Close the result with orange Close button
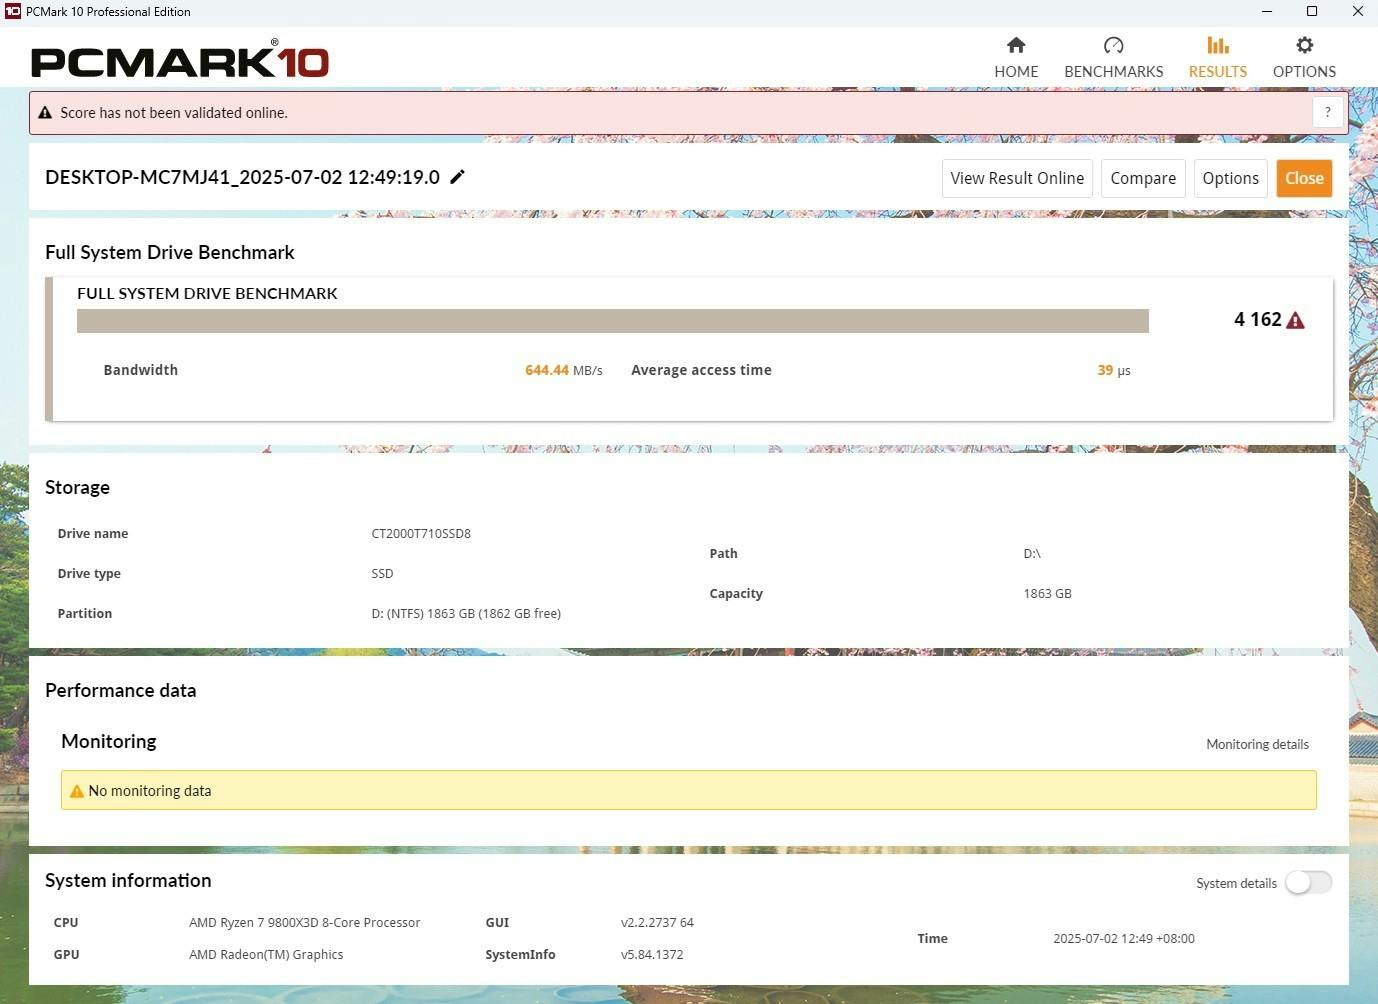This screenshot has height=1004, width=1378. (1304, 178)
